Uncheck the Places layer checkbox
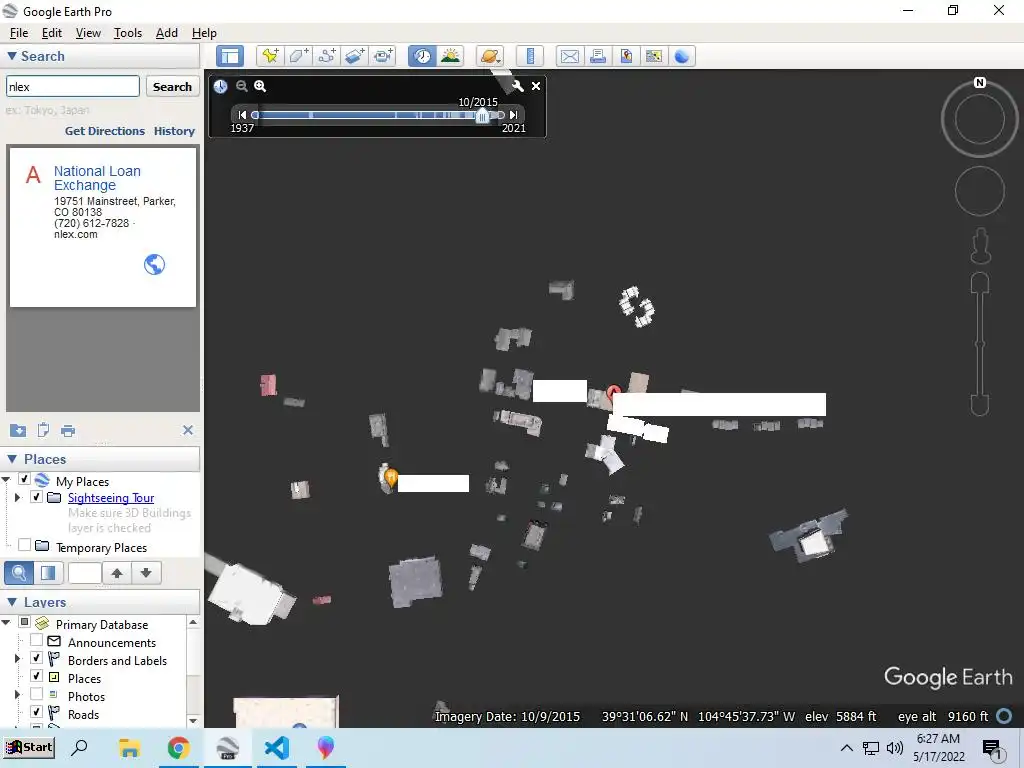Screen dimensions: 1024x768 click(x=37, y=676)
